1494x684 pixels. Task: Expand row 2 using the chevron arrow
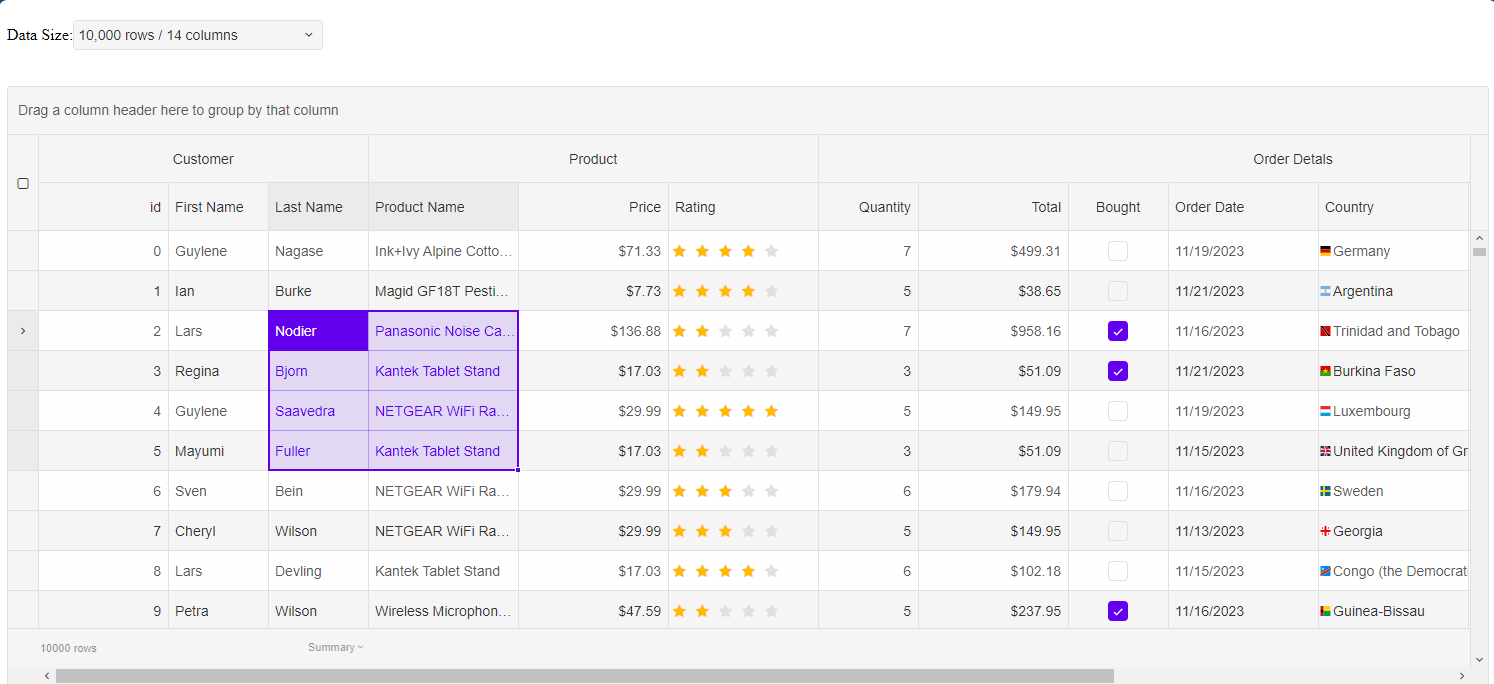23,331
